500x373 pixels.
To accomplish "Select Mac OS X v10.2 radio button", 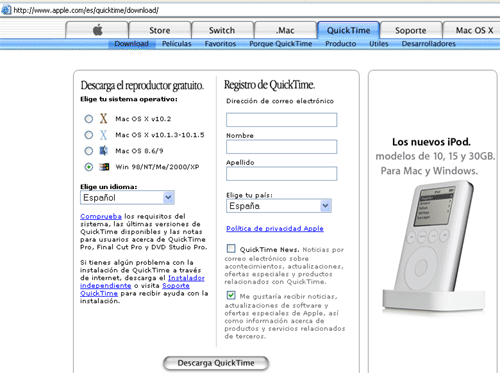I will tap(89, 119).
